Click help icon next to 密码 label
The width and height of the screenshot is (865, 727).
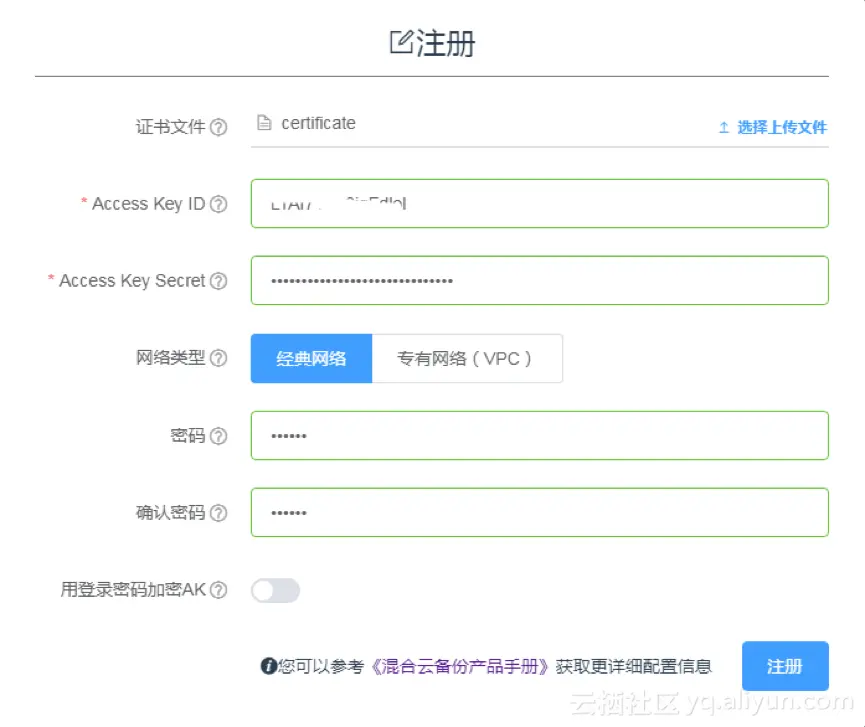point(218,436)
